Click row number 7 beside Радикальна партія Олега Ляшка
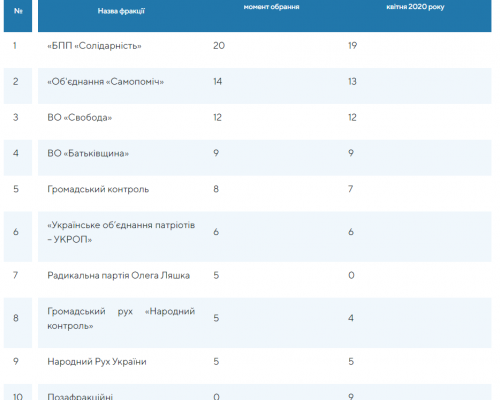Viewport: 500px width, 400px height. pyautogui.click(x=15, y=276)
